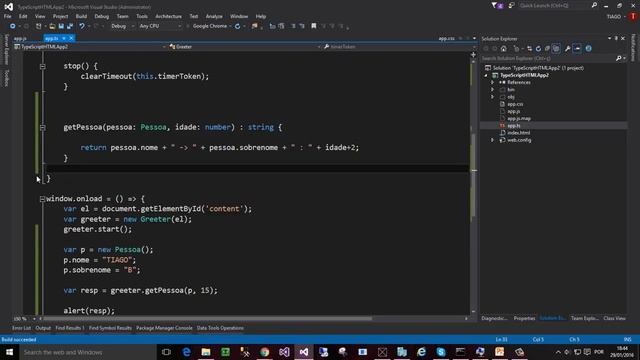Click the Navigate Backward toolbar icon
Image resolution: width=640 pixels, height=360 pixels.
pyautogui.click(x=13, y=26)
